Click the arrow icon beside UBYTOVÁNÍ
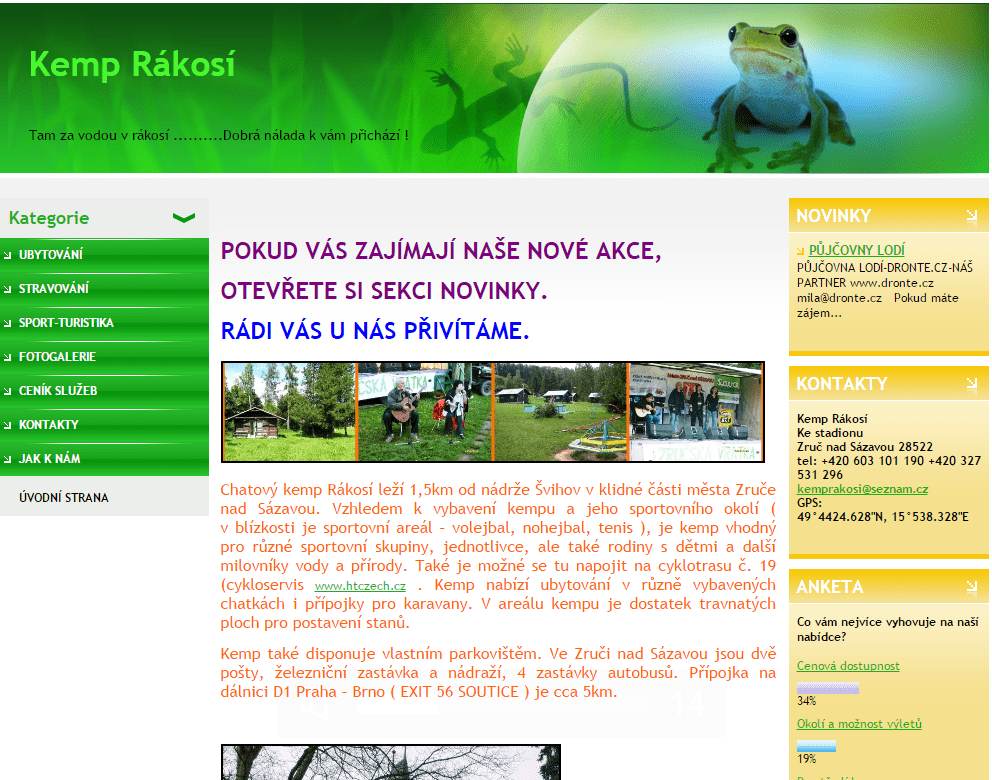 click(8, 255)
